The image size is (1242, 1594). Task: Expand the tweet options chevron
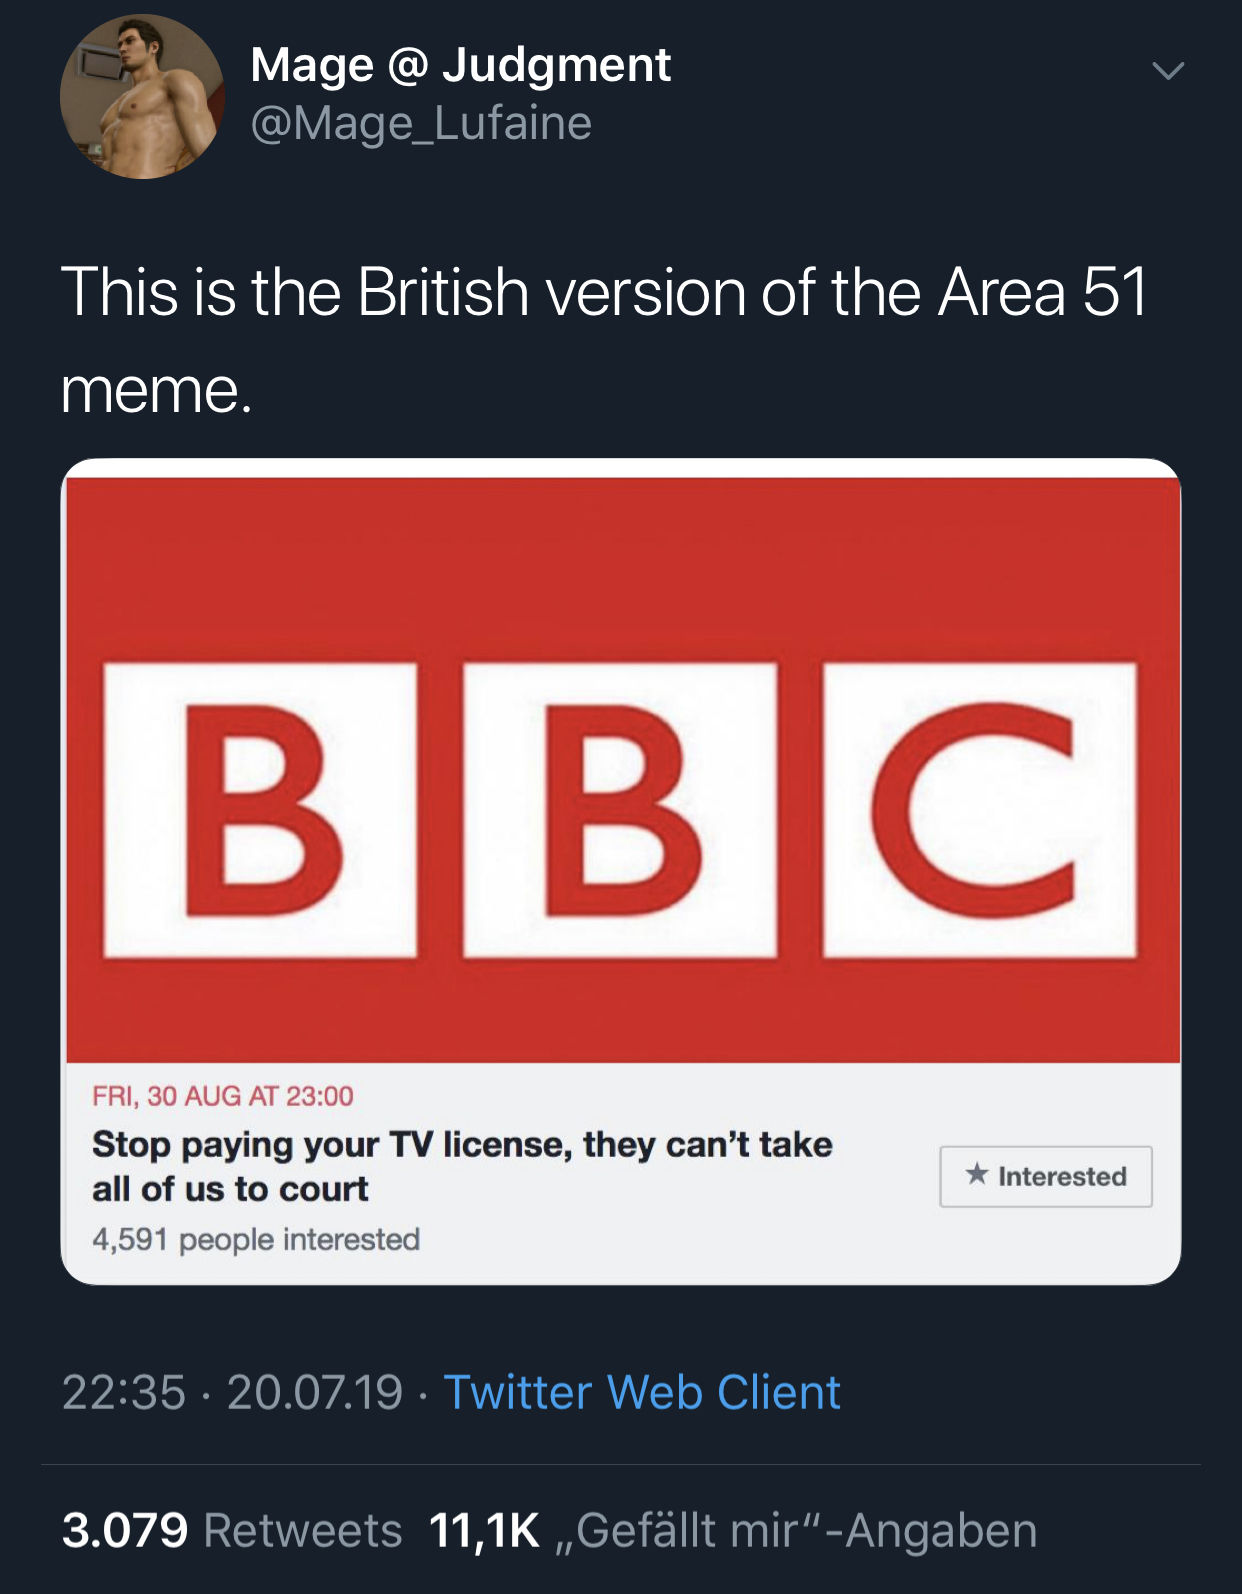(1167, 71)
